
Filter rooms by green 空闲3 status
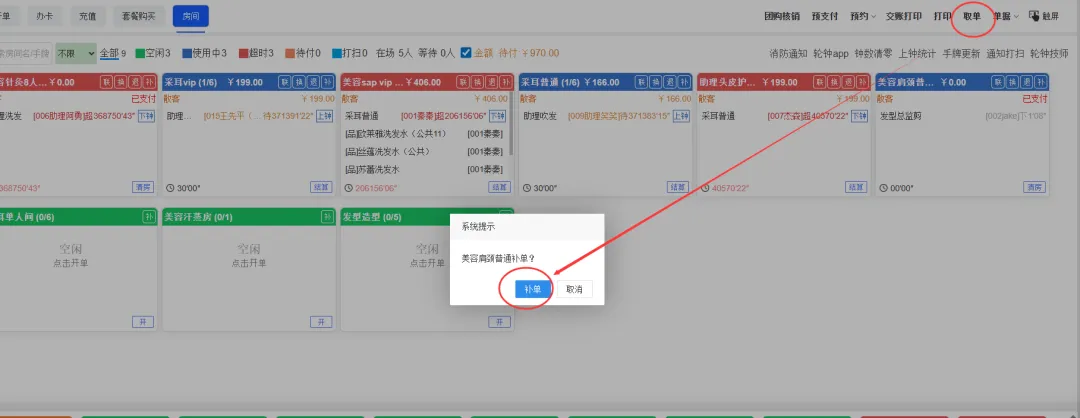pos(153,53)
